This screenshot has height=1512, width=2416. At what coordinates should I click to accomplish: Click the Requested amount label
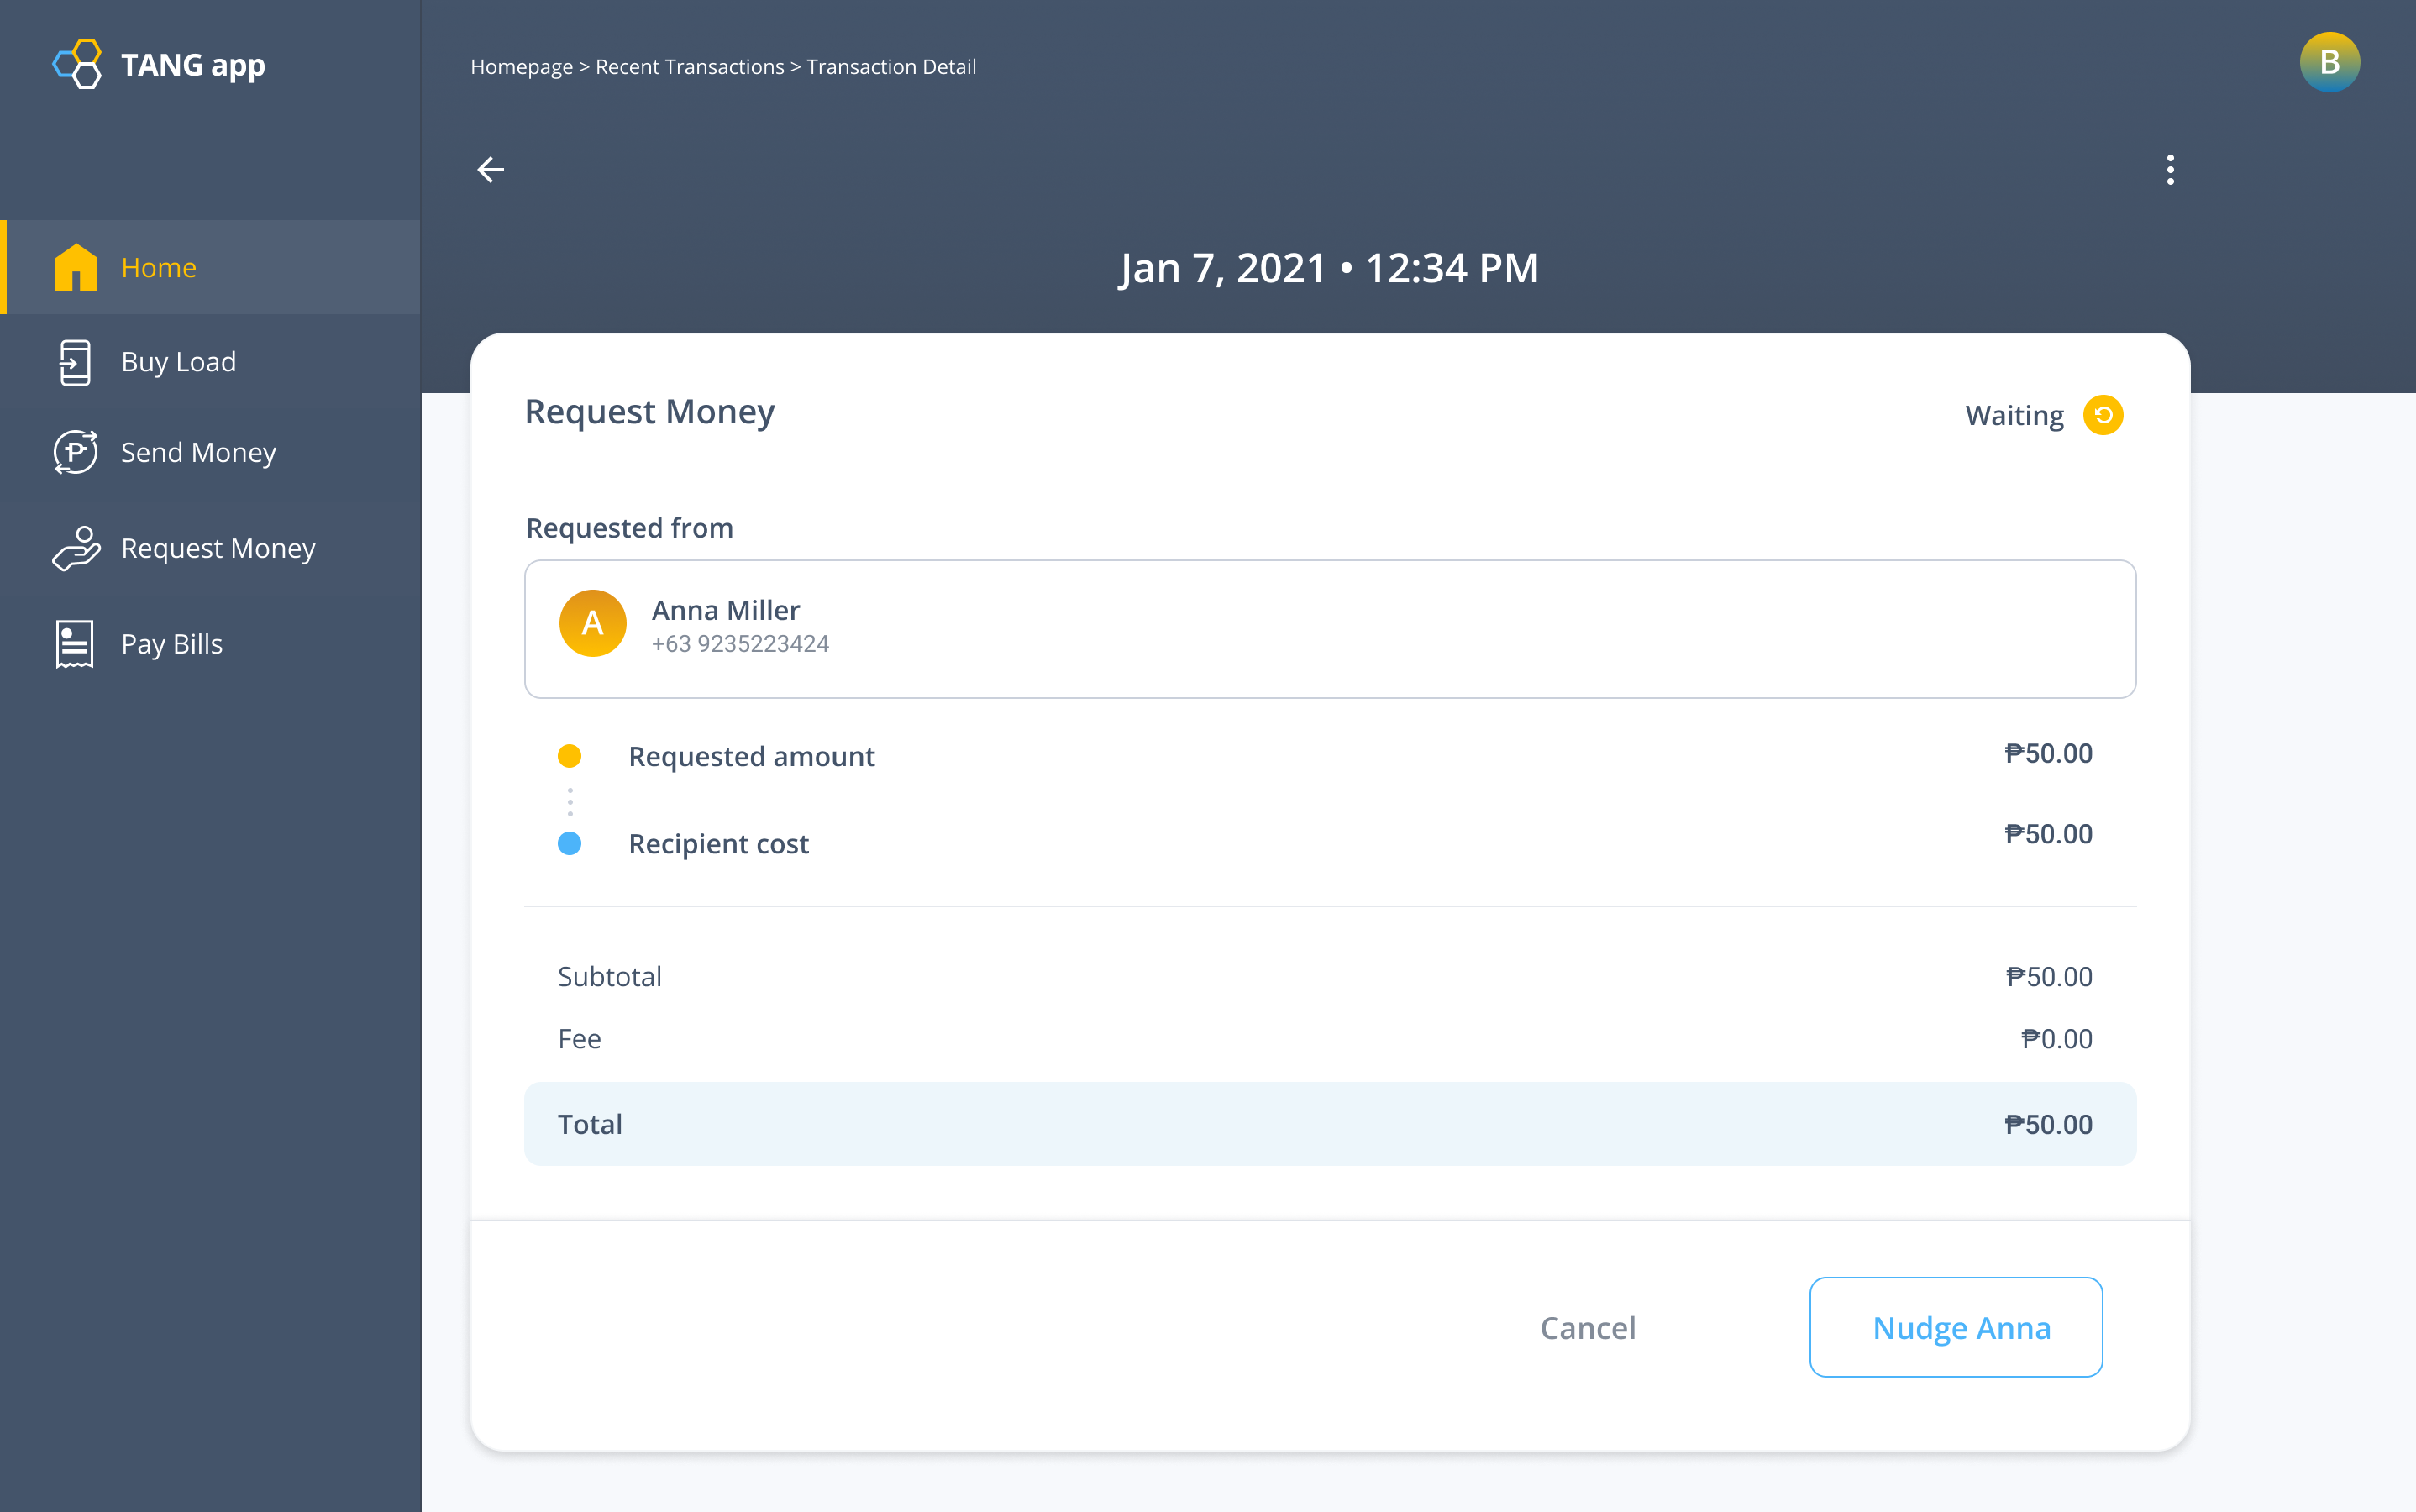coord(751,756)
